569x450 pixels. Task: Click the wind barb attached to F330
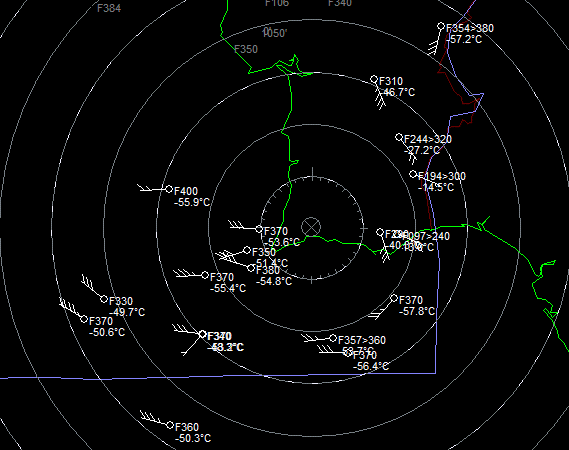tap(92, 286)
